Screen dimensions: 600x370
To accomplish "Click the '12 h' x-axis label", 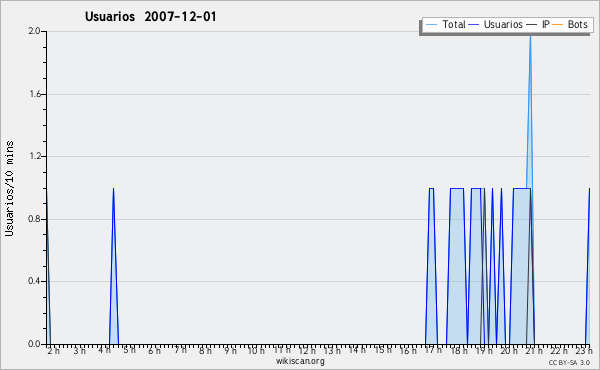I will coord(307,350).
